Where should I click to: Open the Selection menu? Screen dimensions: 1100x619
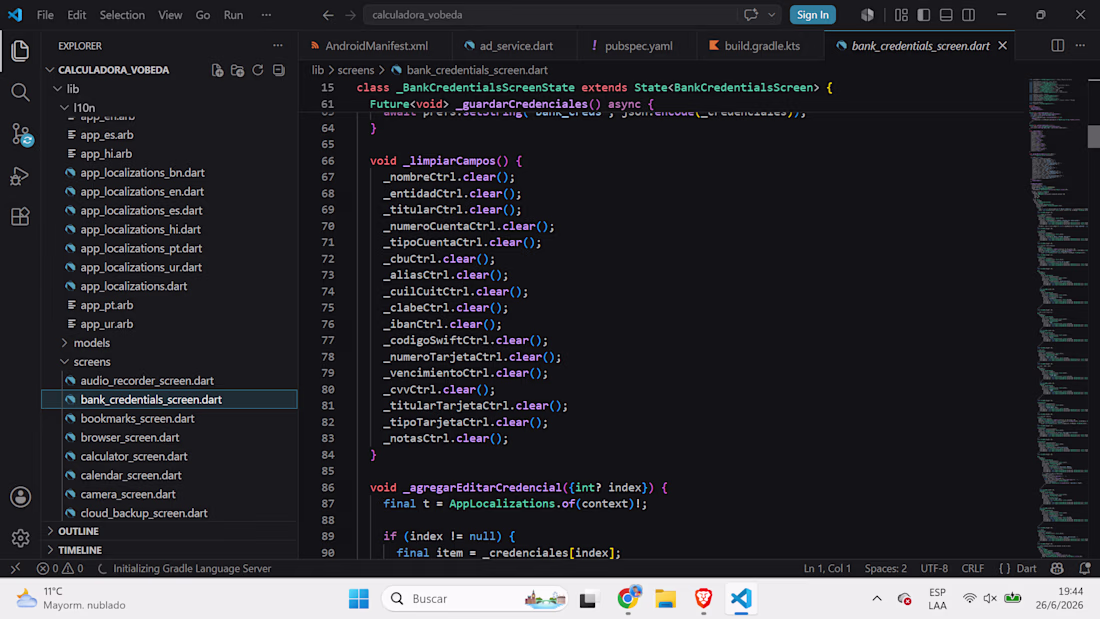(122, 15)
